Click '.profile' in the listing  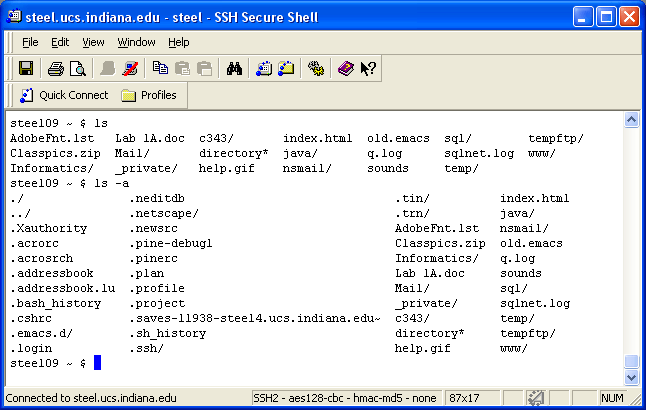click(157, 288)
